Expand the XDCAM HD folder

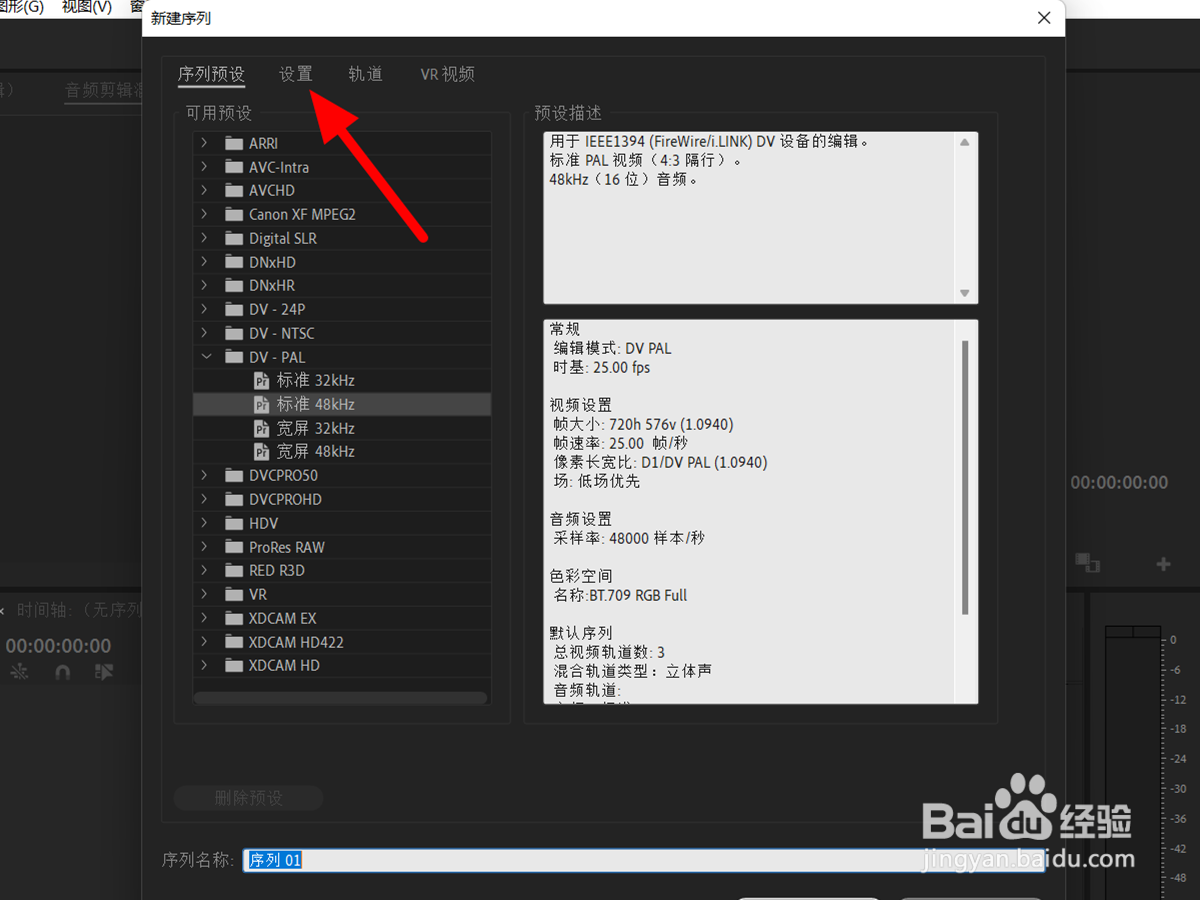[x=205, y=665]
